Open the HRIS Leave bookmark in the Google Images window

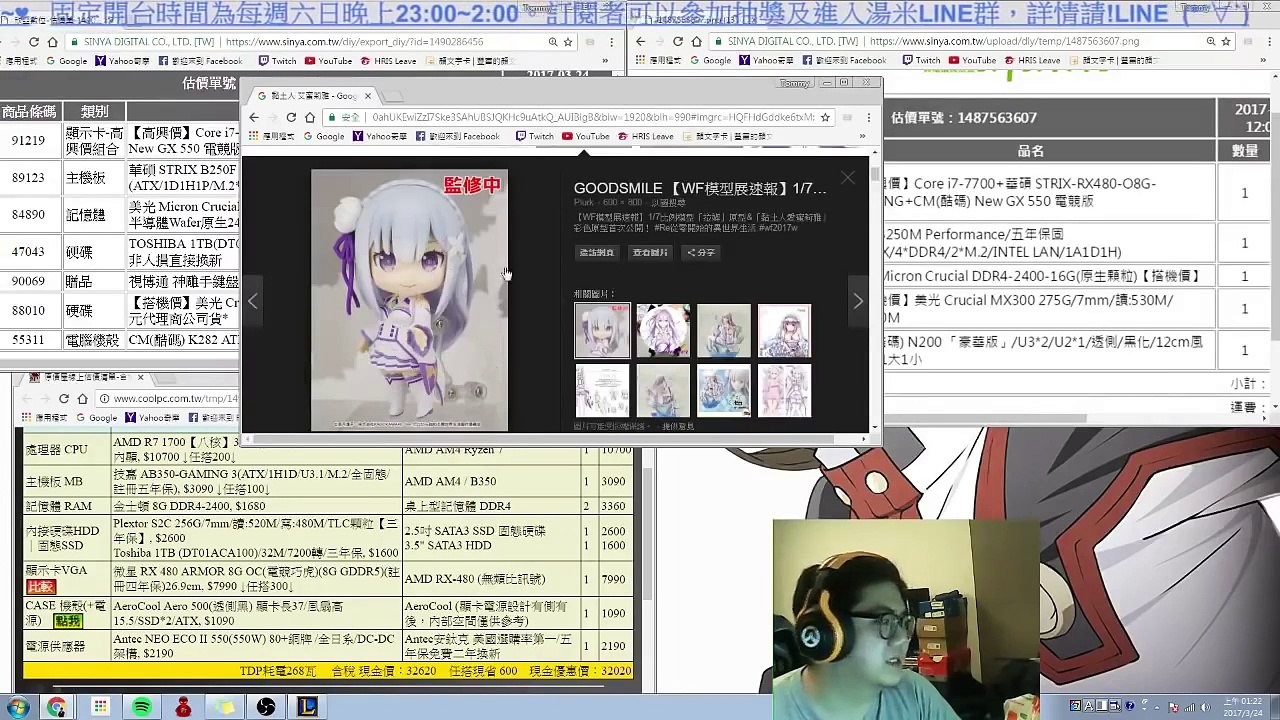645,136
